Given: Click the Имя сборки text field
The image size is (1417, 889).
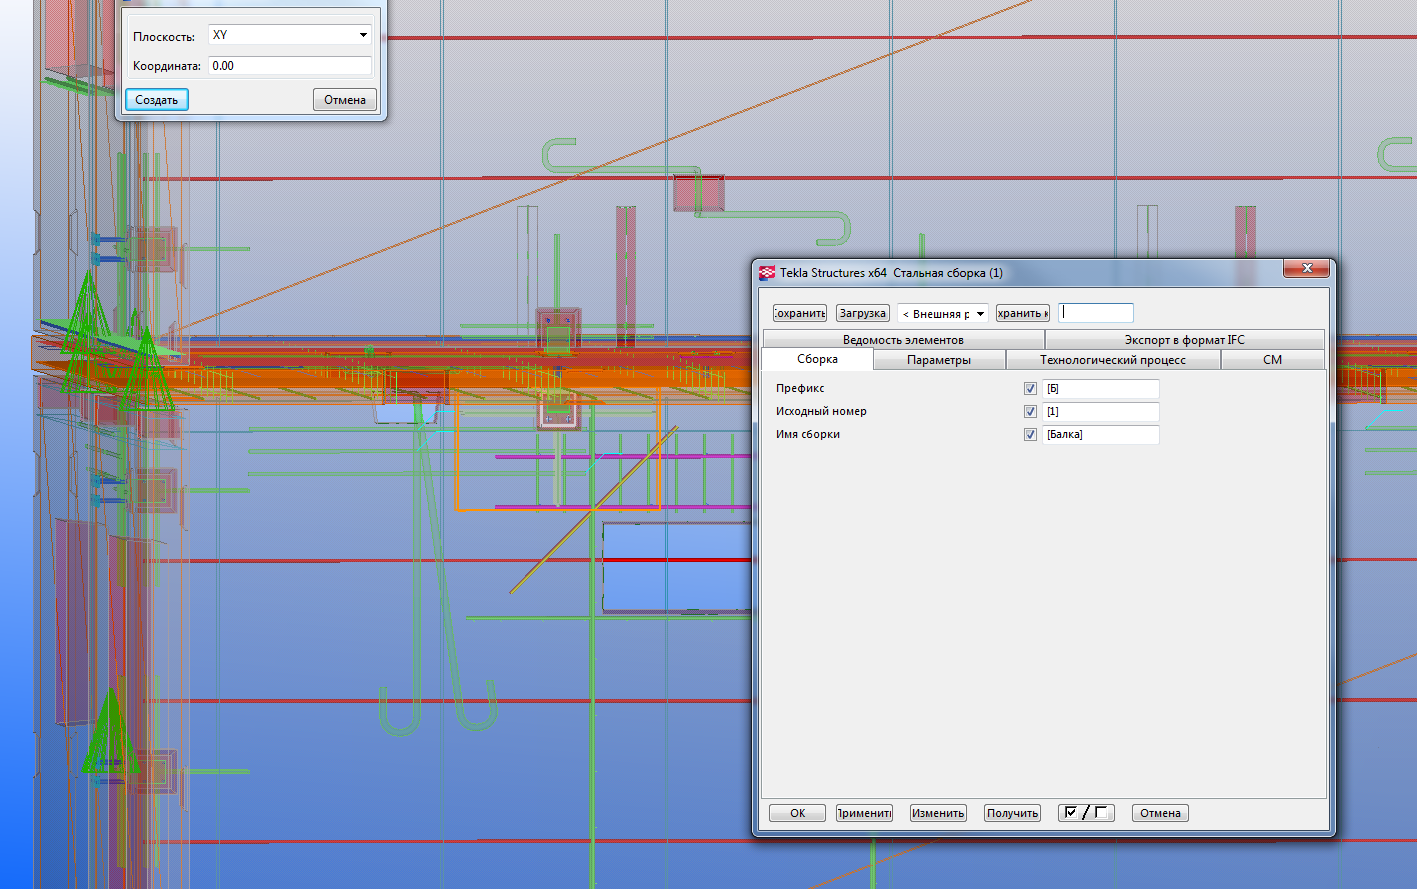Looking at the screenshot, I should click(1100, 435).
